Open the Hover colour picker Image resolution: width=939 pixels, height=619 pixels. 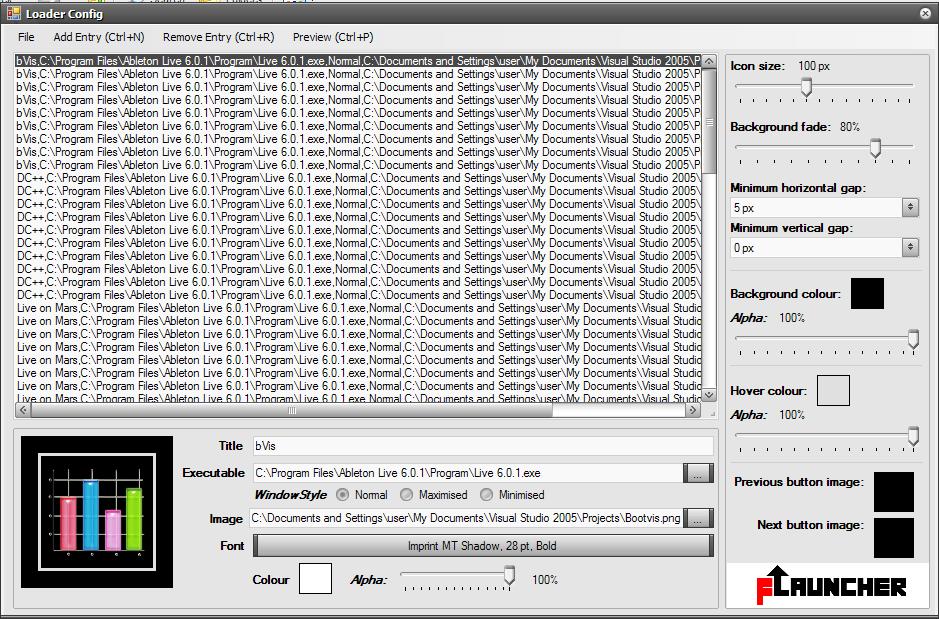(x=833, y=390)
